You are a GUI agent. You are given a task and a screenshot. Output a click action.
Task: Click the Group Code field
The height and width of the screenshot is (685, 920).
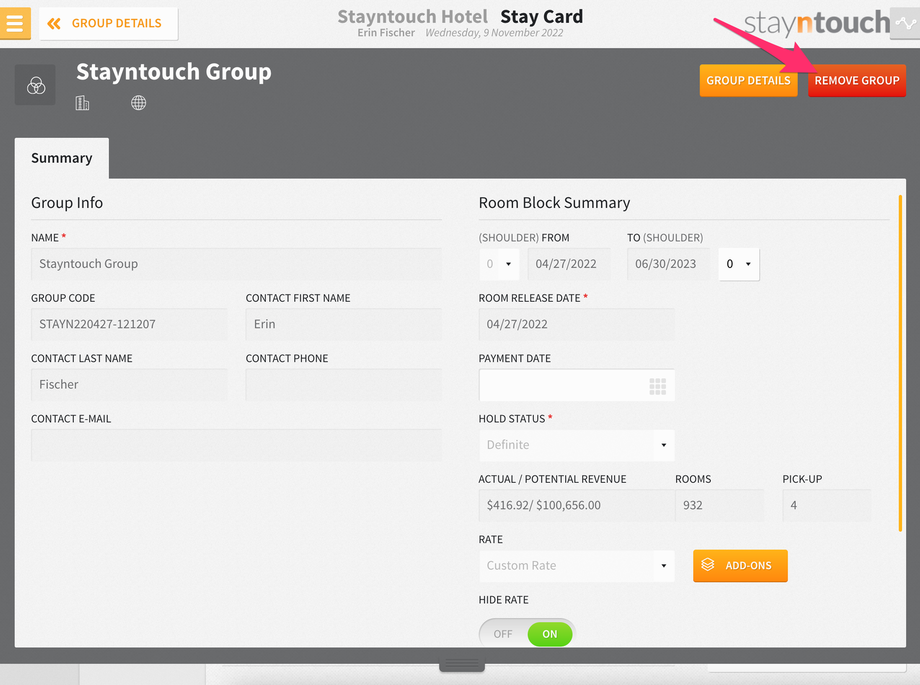coord(129,324)
